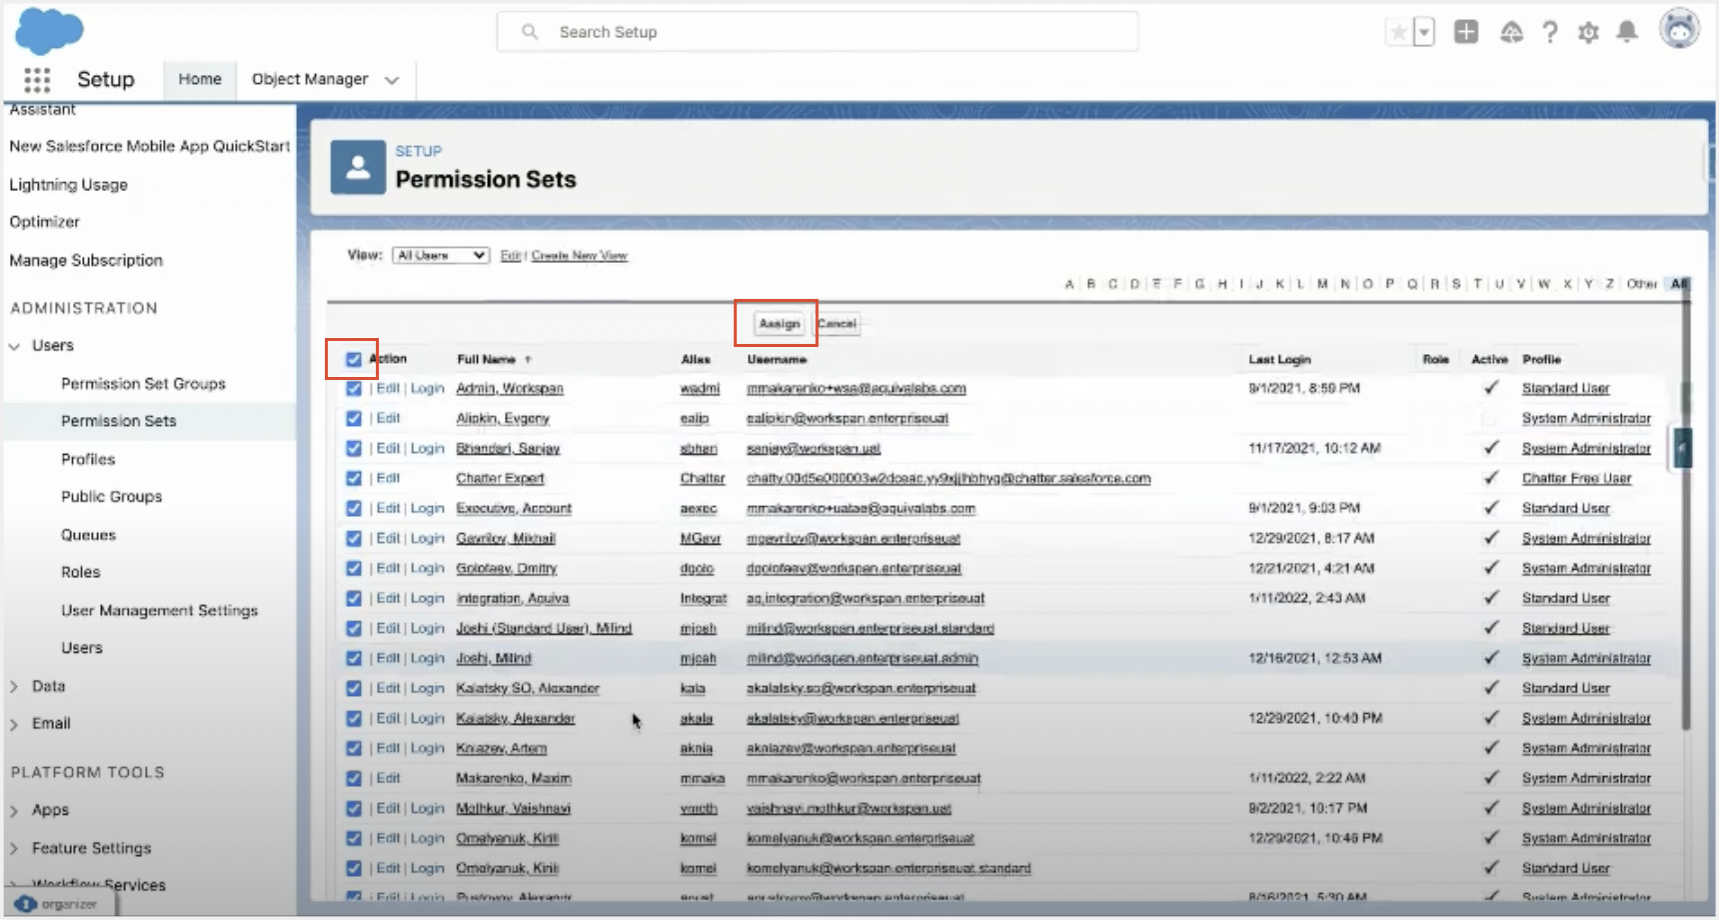Uncheck the Bhandari, Sanjay row checkbox

pos(354,448)
